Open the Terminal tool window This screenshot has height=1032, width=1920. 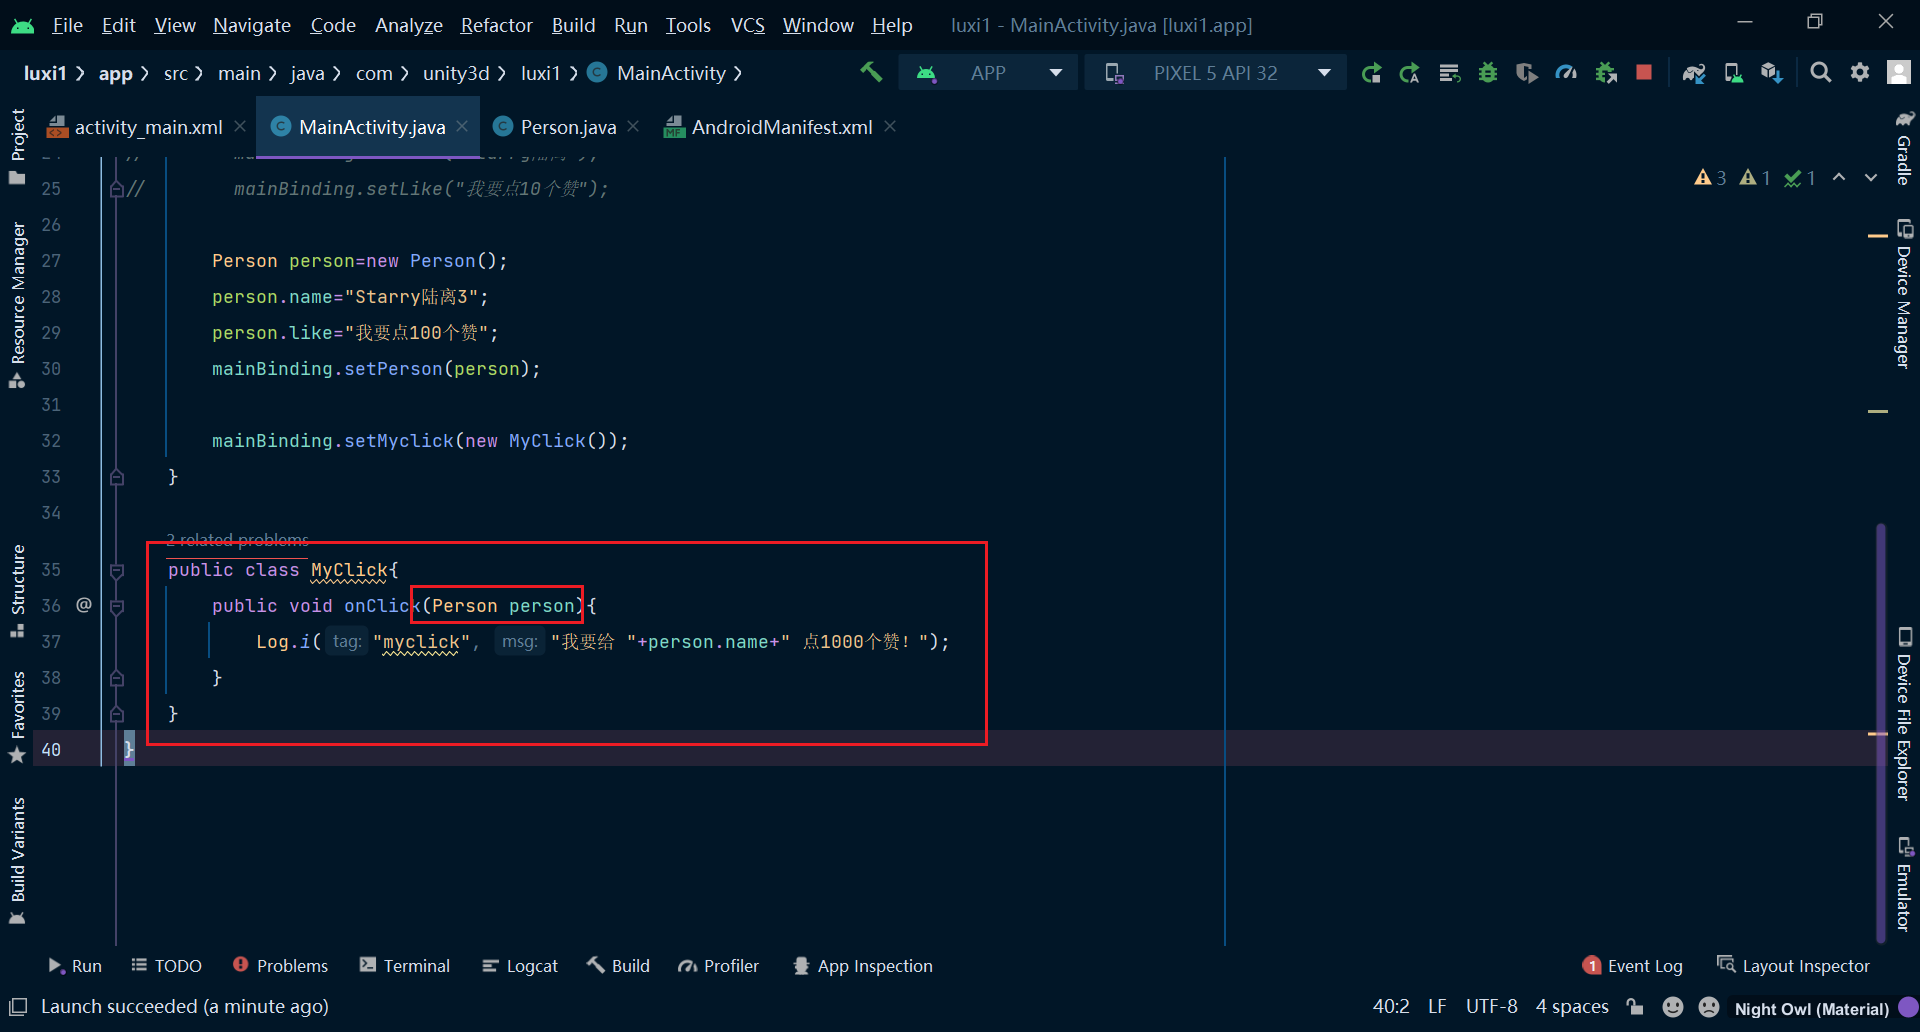point(404,966)
